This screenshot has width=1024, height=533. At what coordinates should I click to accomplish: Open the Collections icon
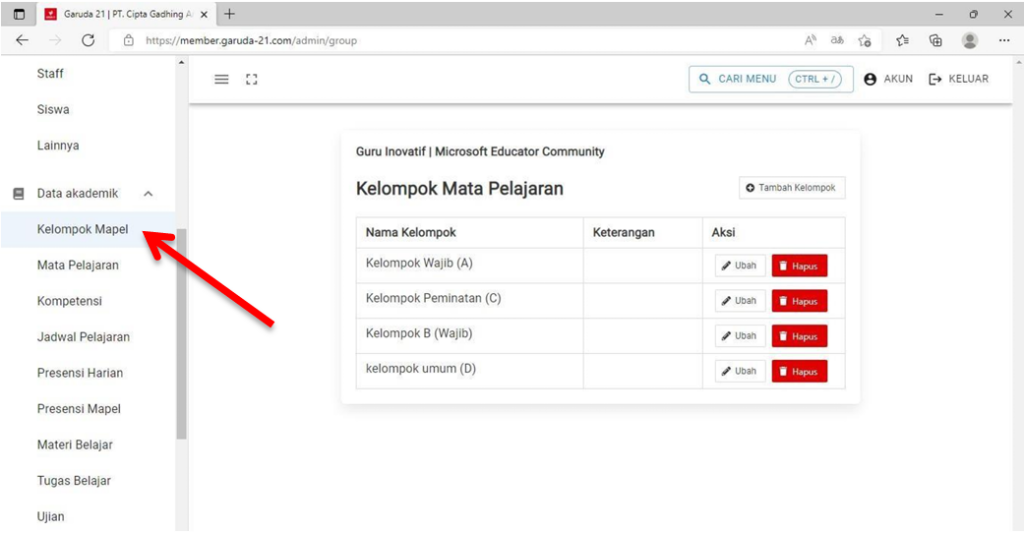tap(935, 40)
